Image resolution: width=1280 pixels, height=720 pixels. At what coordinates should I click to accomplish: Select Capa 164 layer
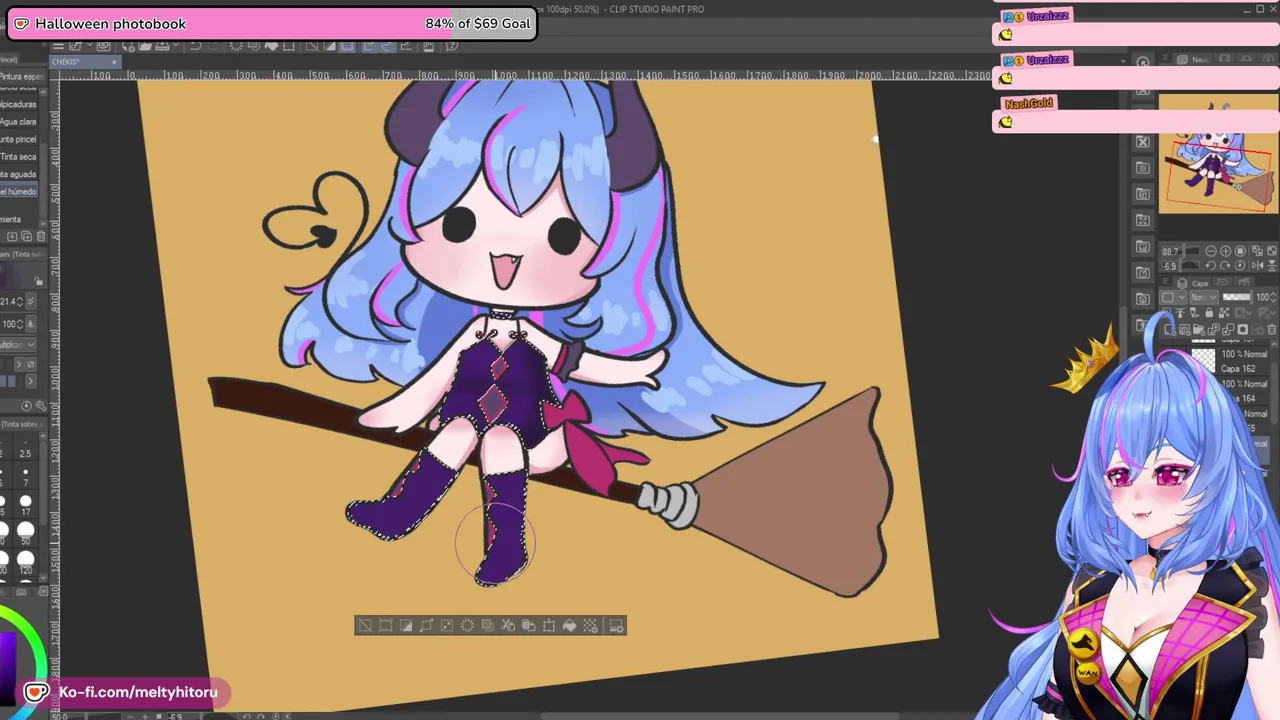(1246, 399)
